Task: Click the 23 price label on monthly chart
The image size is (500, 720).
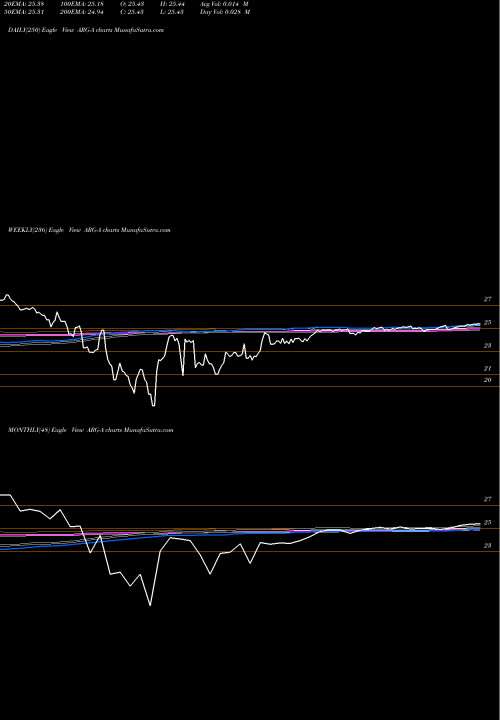Action: [x=487, y=546]
